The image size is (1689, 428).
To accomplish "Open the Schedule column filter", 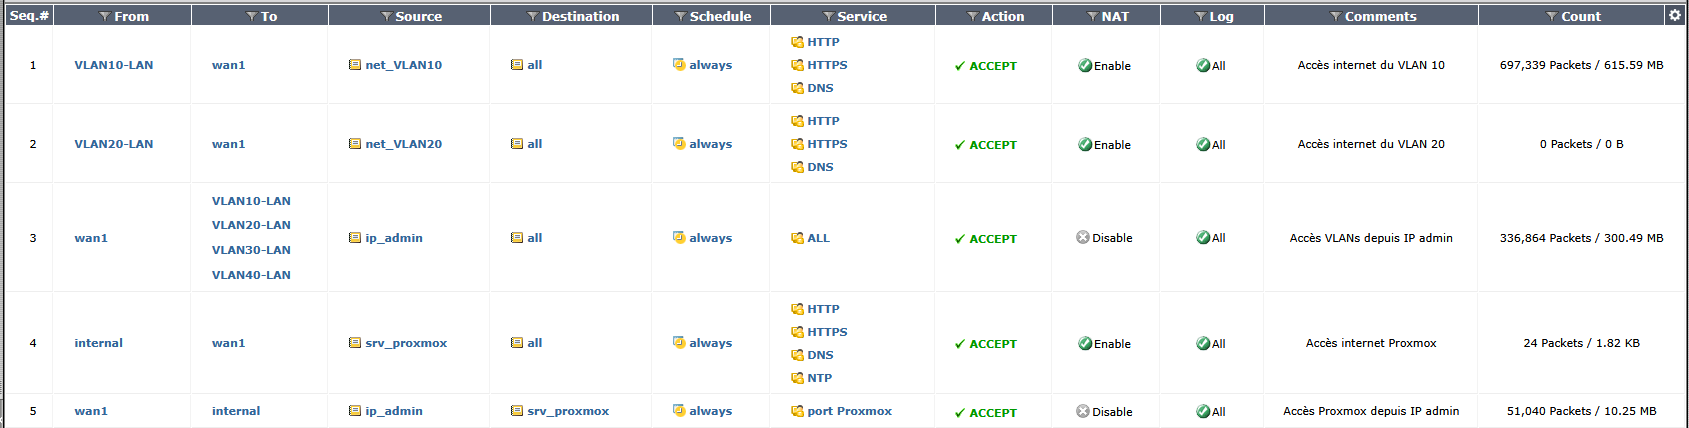I will tap(681, 17).
